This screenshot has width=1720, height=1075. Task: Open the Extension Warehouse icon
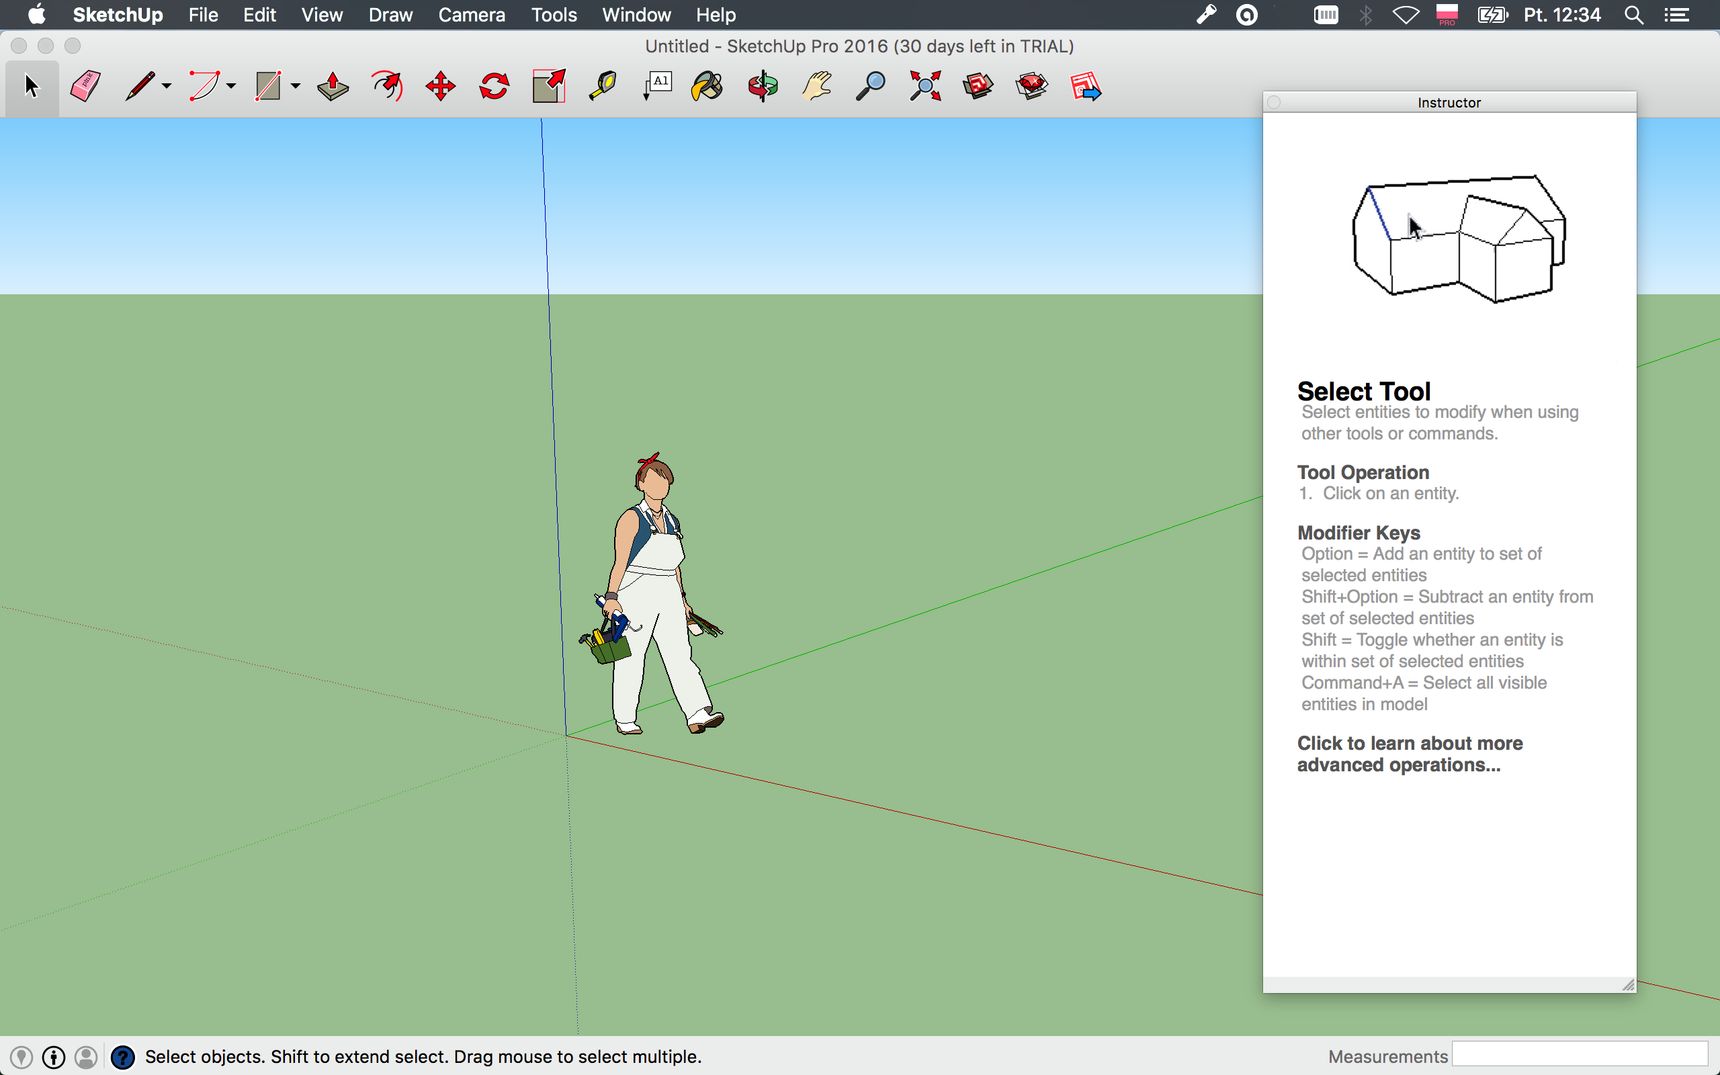(x=1031, y=87)
